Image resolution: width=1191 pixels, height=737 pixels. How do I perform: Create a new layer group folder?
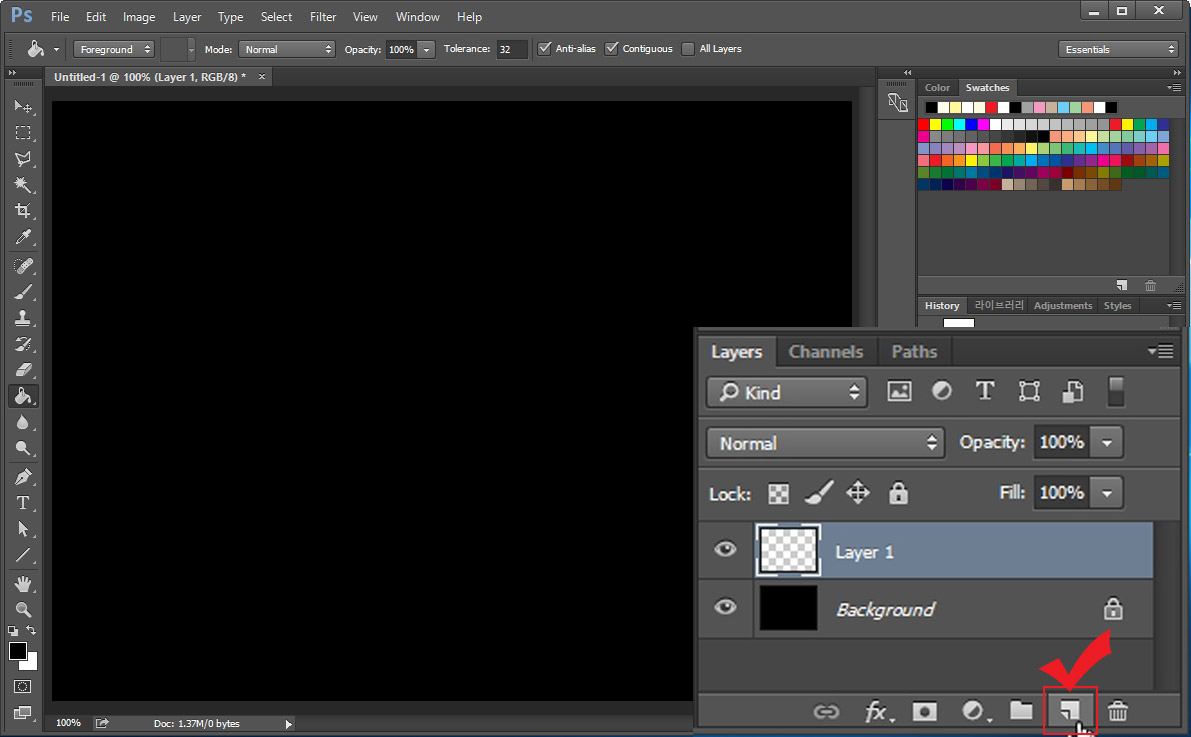[x=1022, y=710]
